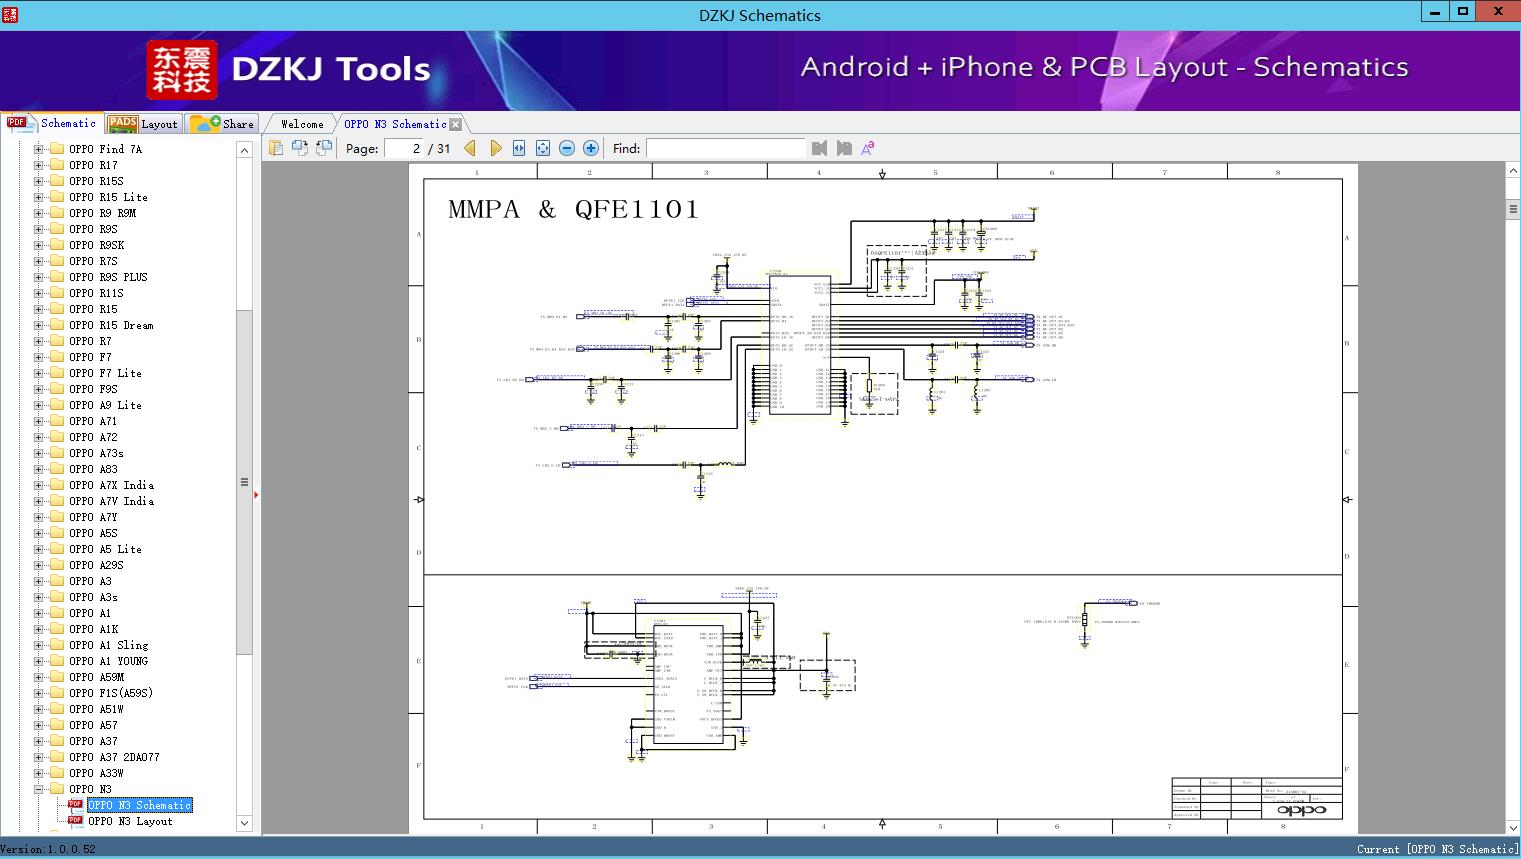1521x859 pixels.
Task: Click the OPPO N3 Schematic PDF icon
Action: (x=75, y=805)
